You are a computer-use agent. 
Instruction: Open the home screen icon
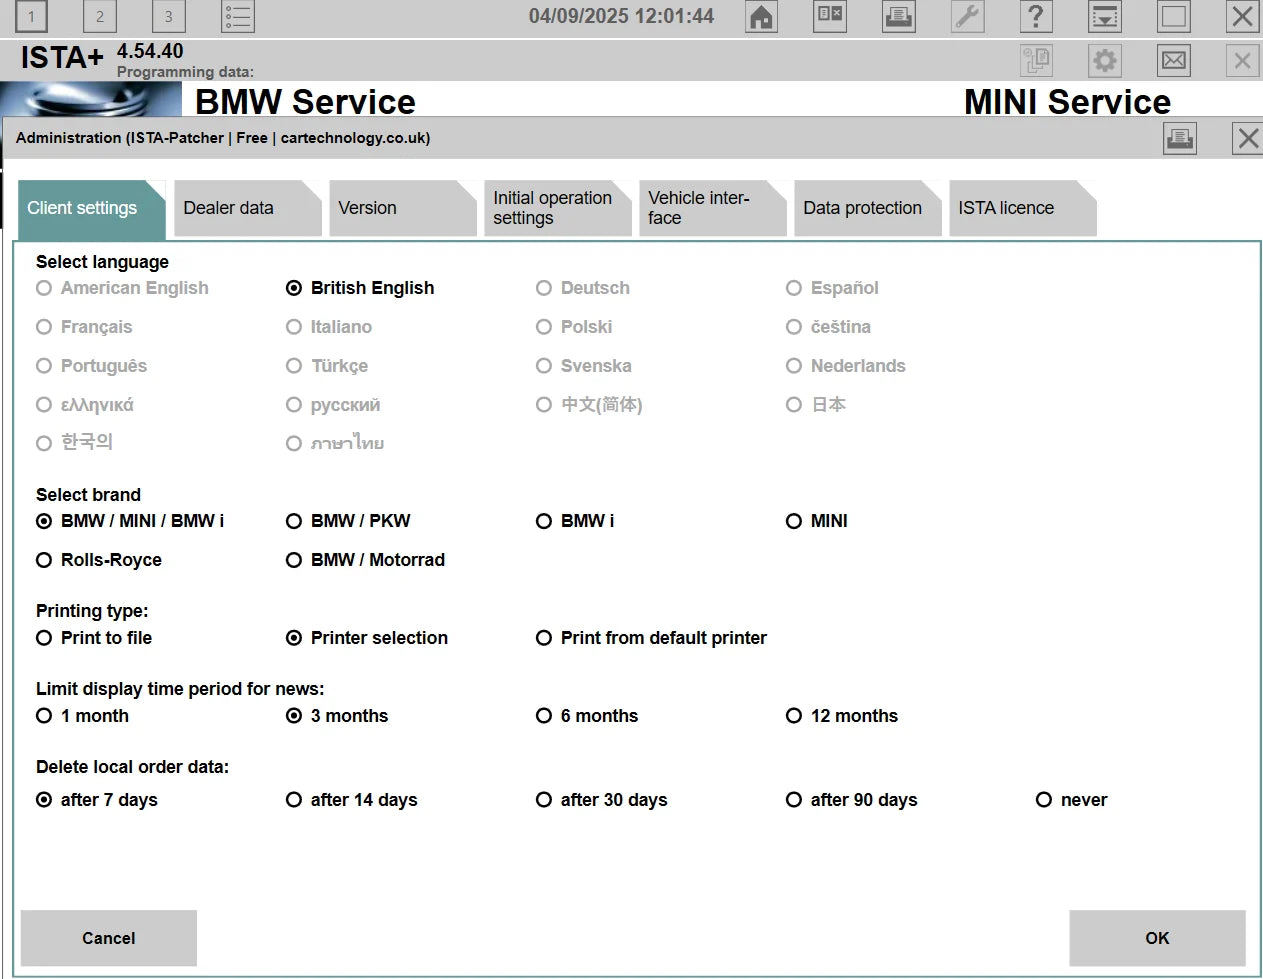(x=760, y=17)
